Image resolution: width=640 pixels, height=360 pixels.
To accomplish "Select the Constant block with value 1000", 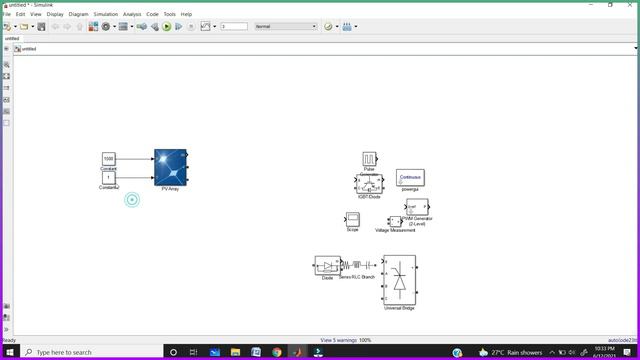I will click(109, 159).
